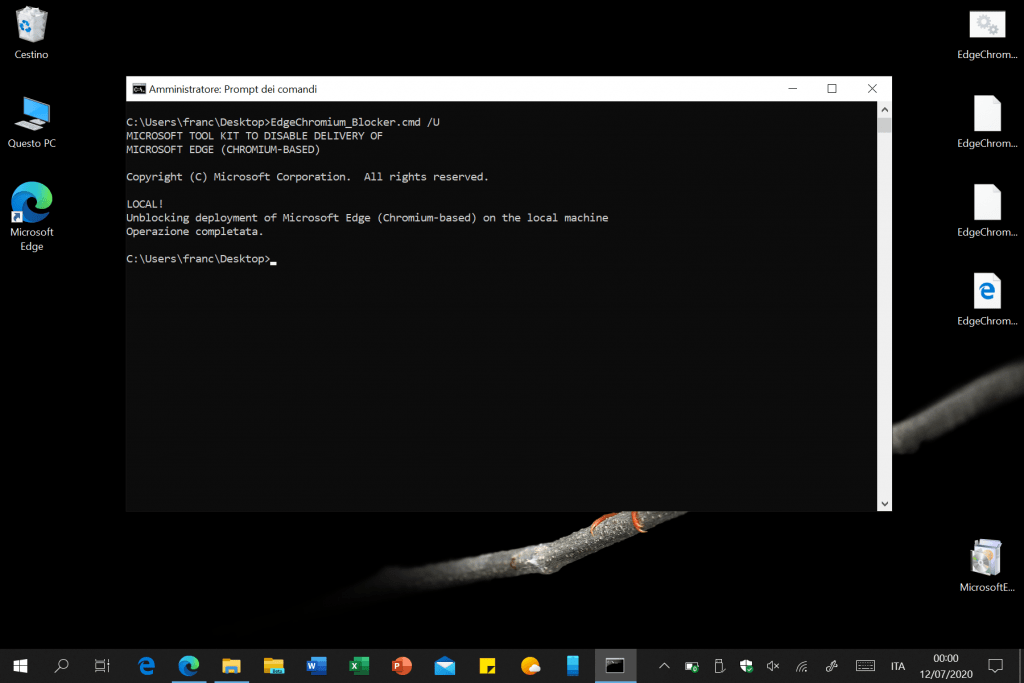Select the Questo PC desktop icon

point(32,122)
